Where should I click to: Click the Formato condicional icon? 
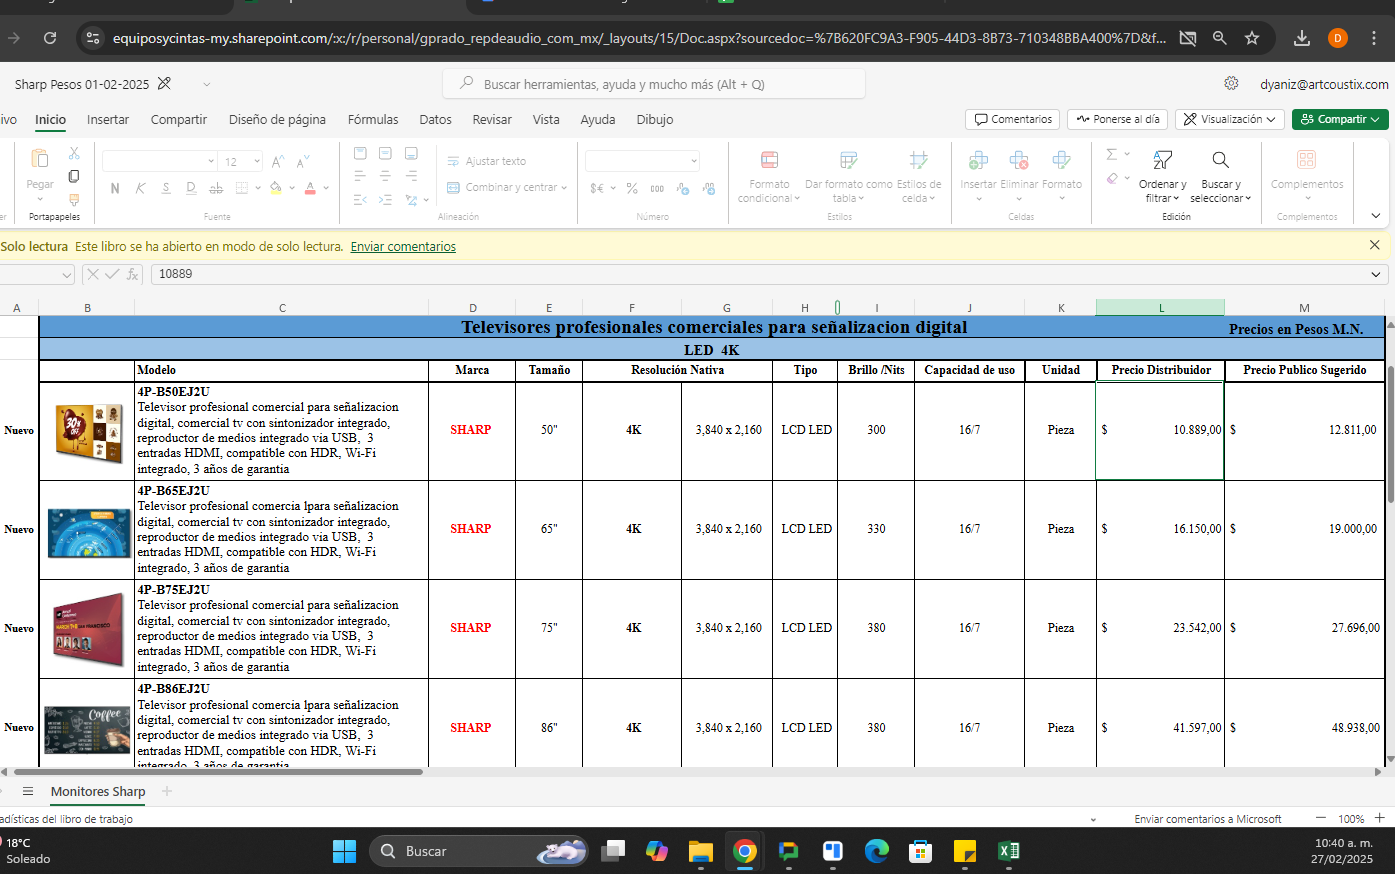coord(769,160)
